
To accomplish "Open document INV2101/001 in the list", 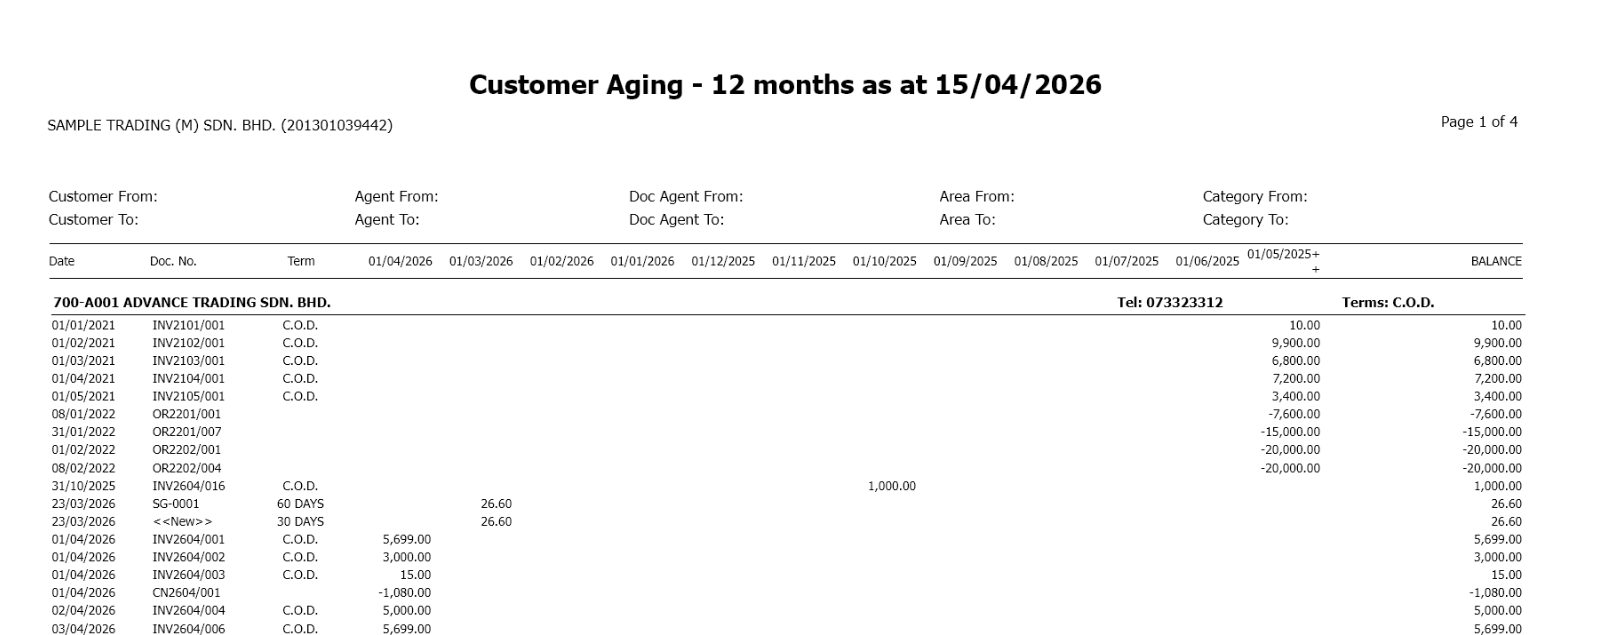I will [188, 325].
